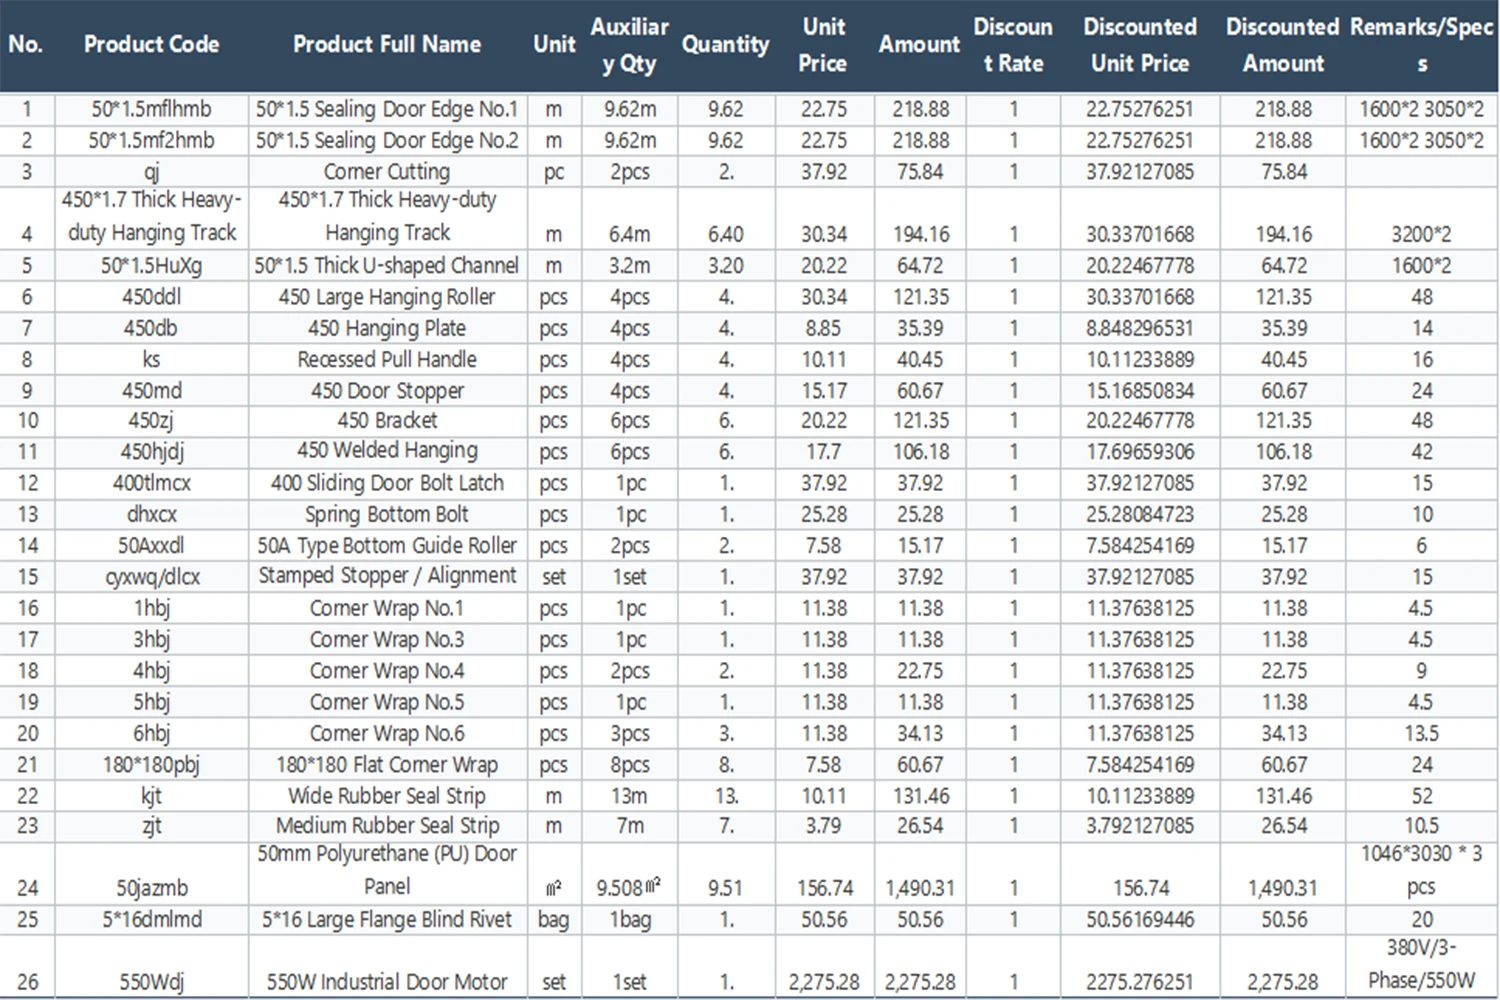The height and width of the screenshot is (1000, 1500).
Task: Select '400 Sliding Door Bolt Latch' cell
Action: point(387,483)
